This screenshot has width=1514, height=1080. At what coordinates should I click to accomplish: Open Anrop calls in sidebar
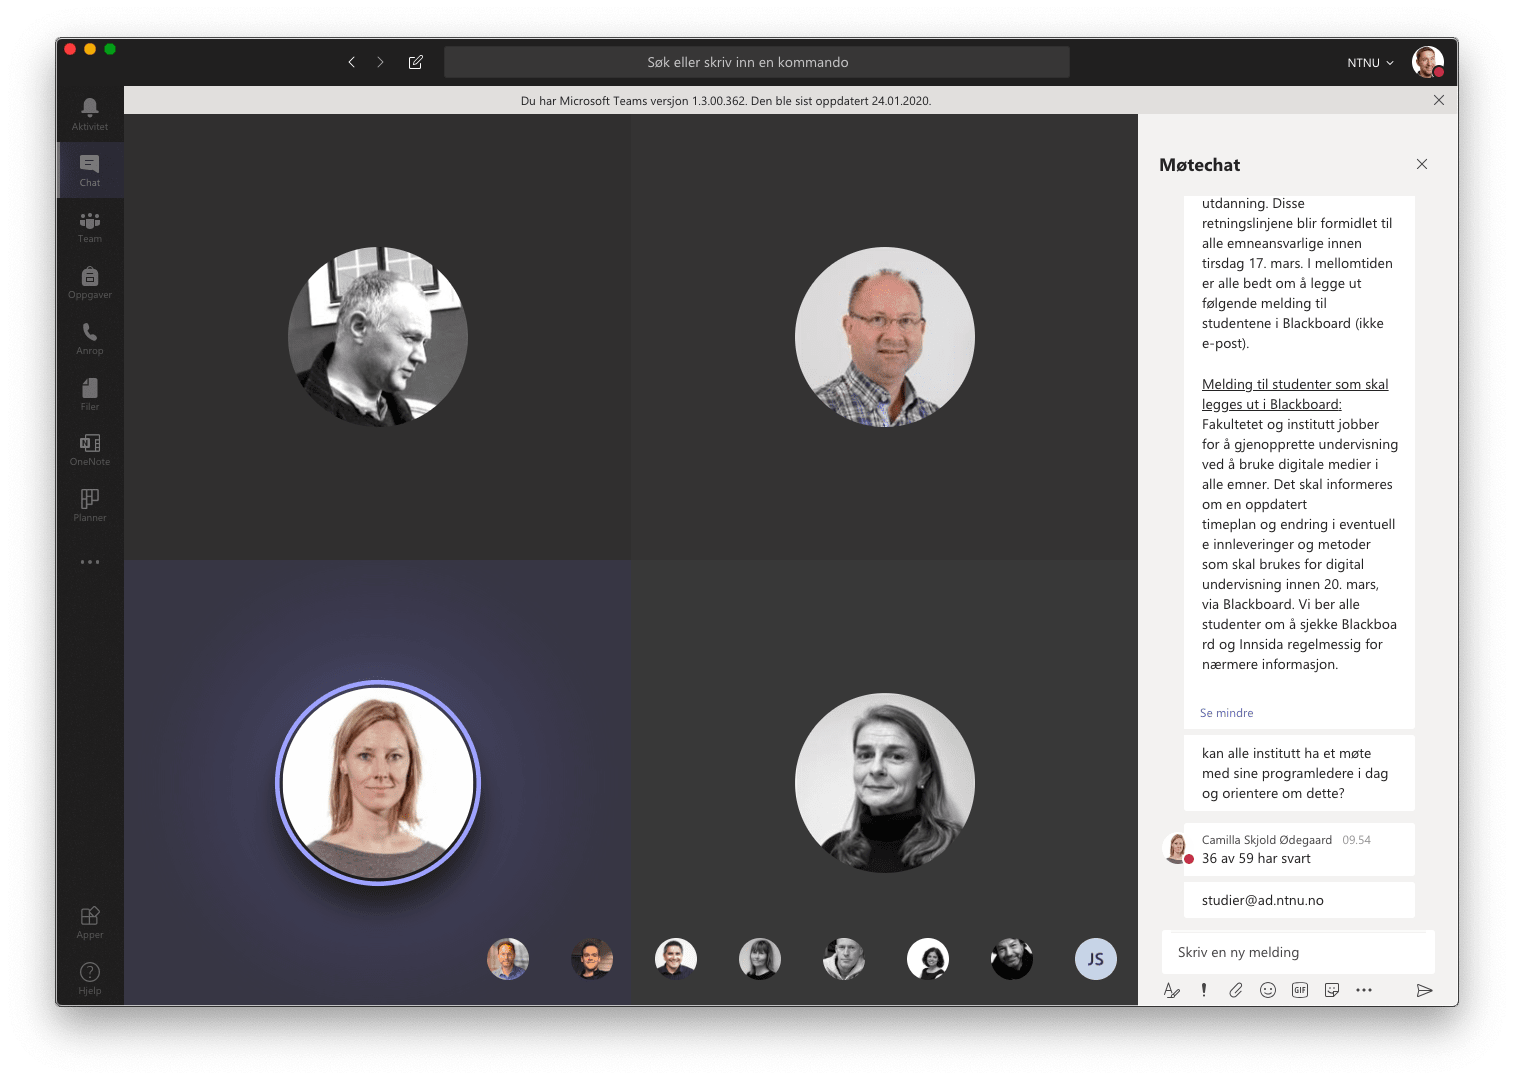(90, 338)
